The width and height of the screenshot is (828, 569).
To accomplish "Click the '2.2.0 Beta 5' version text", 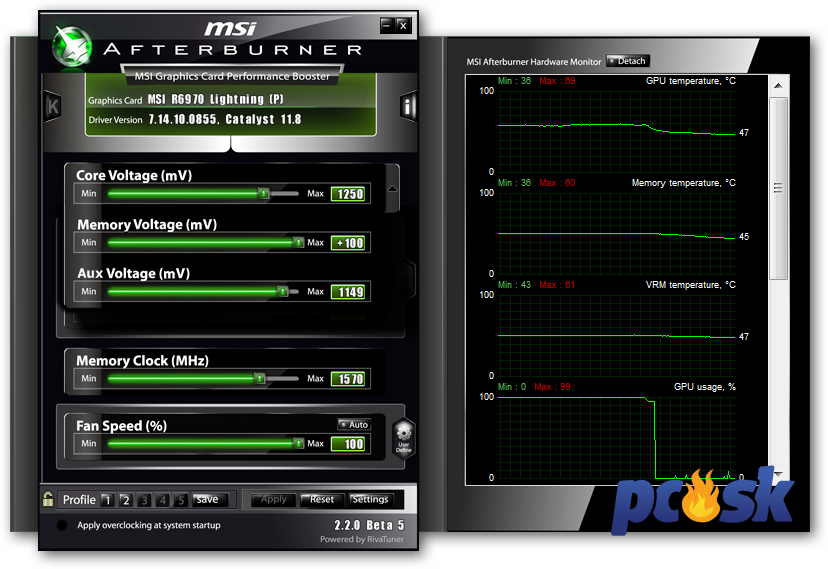I will click(369, 525).
